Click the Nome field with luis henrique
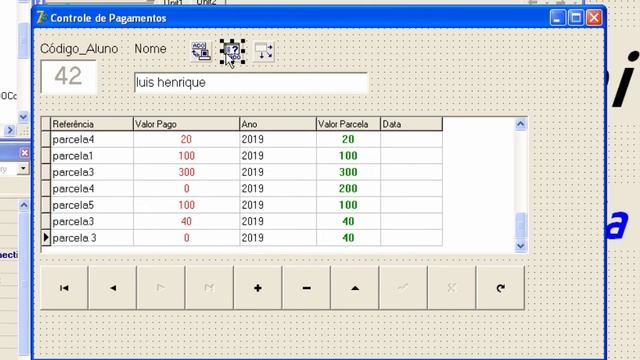Viewport: 640px width, 360px height. 251,83
